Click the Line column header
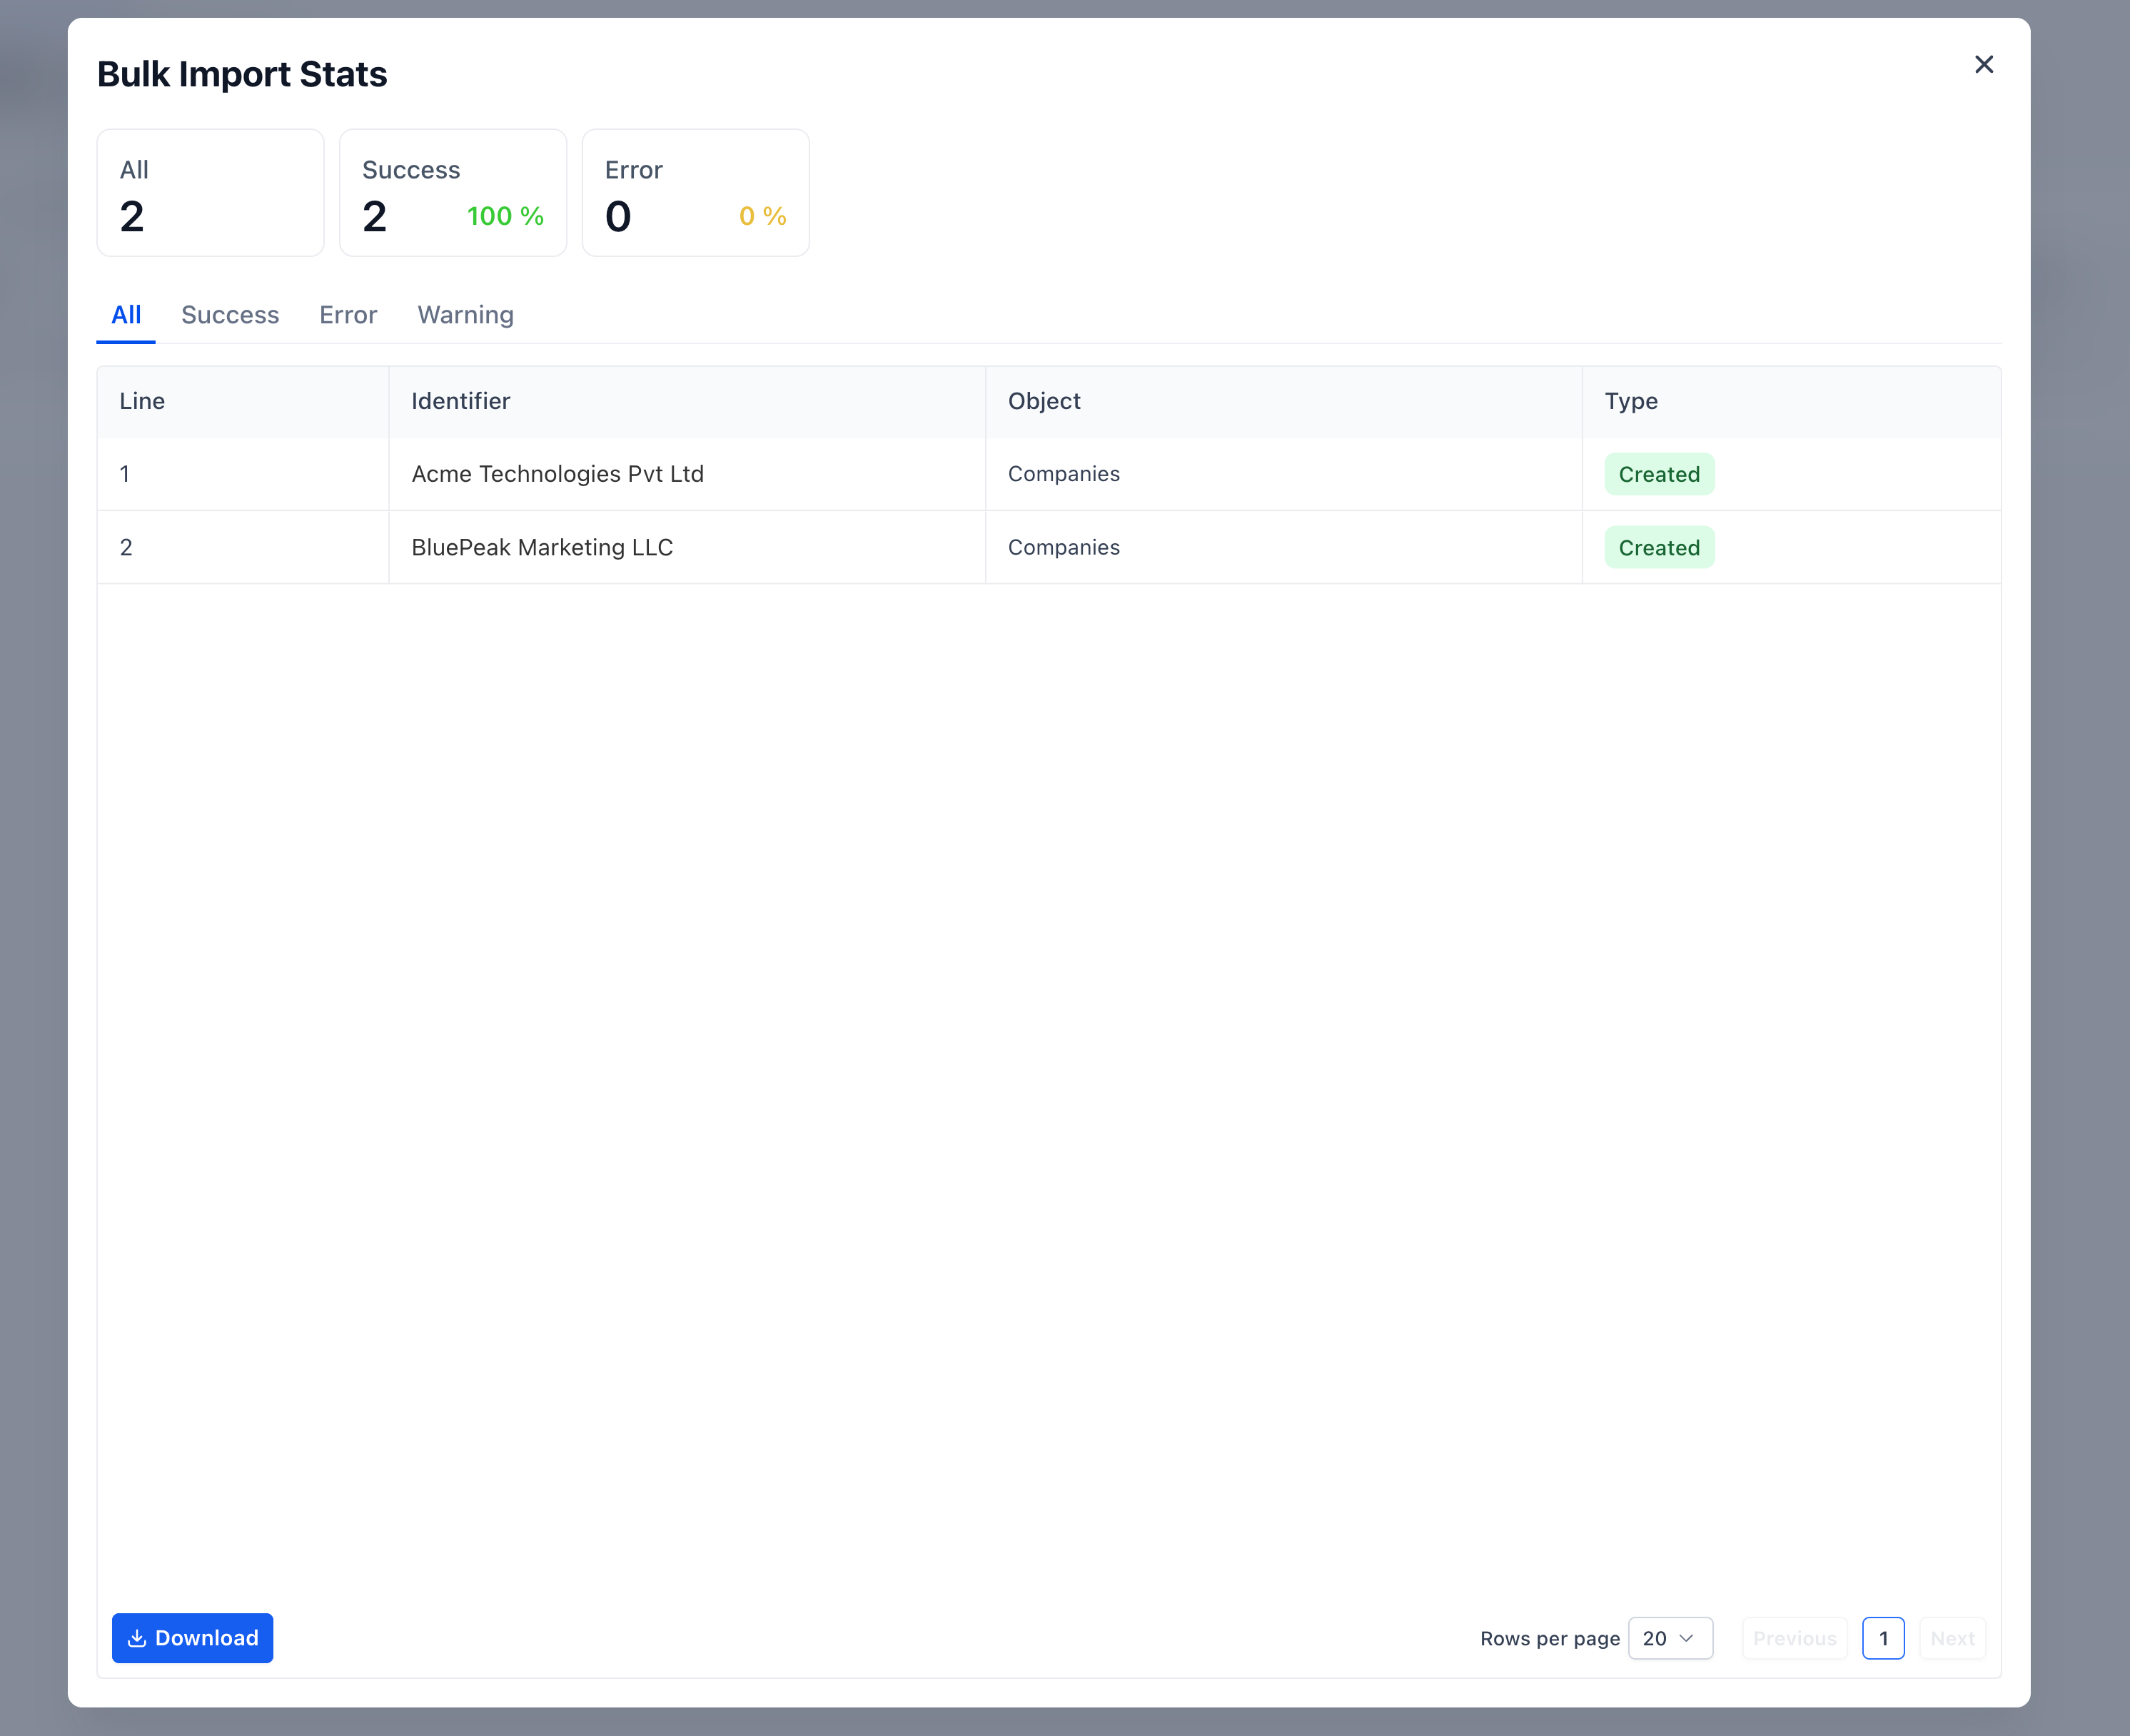 pos(142,401)
